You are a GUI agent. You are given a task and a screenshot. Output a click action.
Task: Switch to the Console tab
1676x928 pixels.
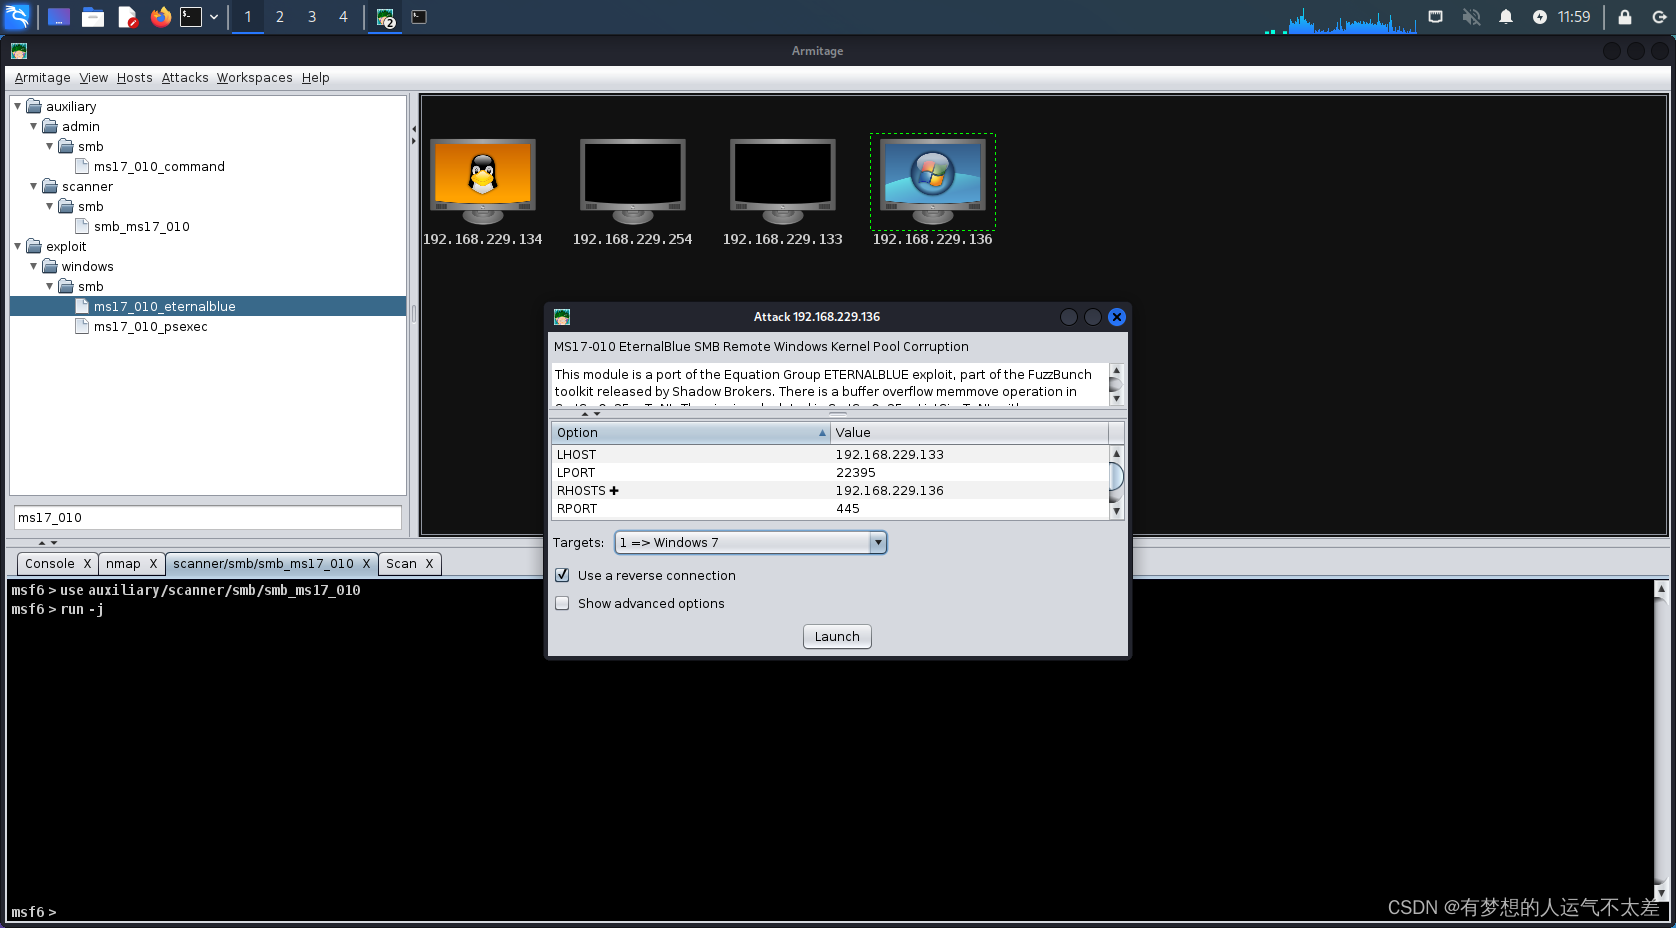click(x=50, y=564)
